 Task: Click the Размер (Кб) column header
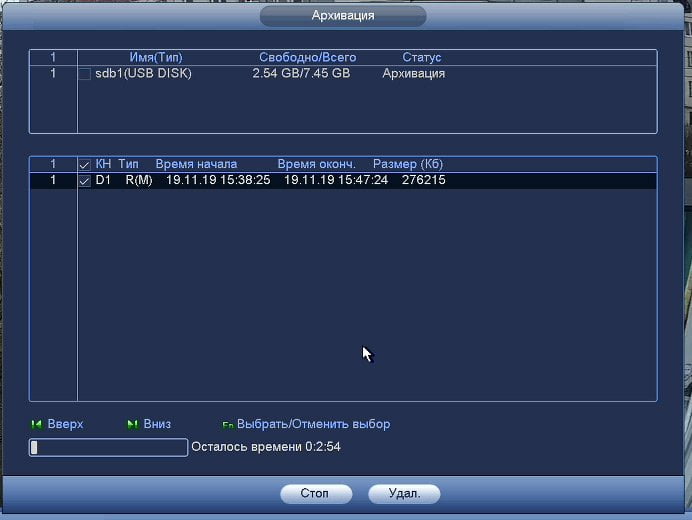[x=408, y=164]
